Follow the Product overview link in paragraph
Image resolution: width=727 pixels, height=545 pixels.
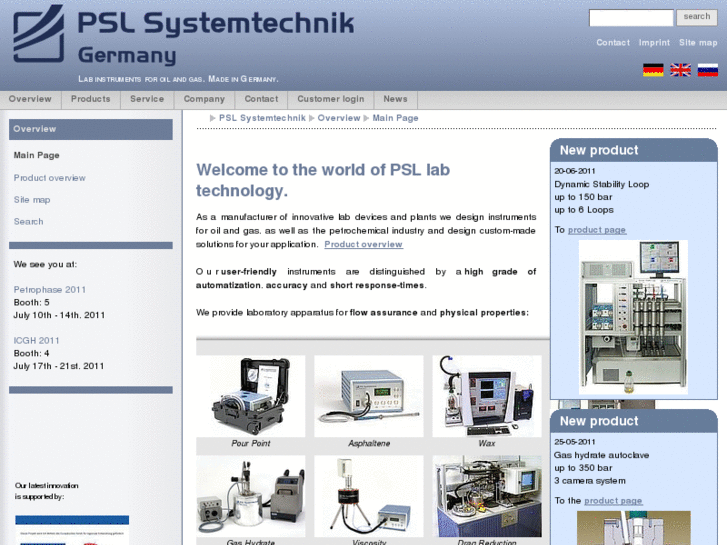click(x=364, y=244)
